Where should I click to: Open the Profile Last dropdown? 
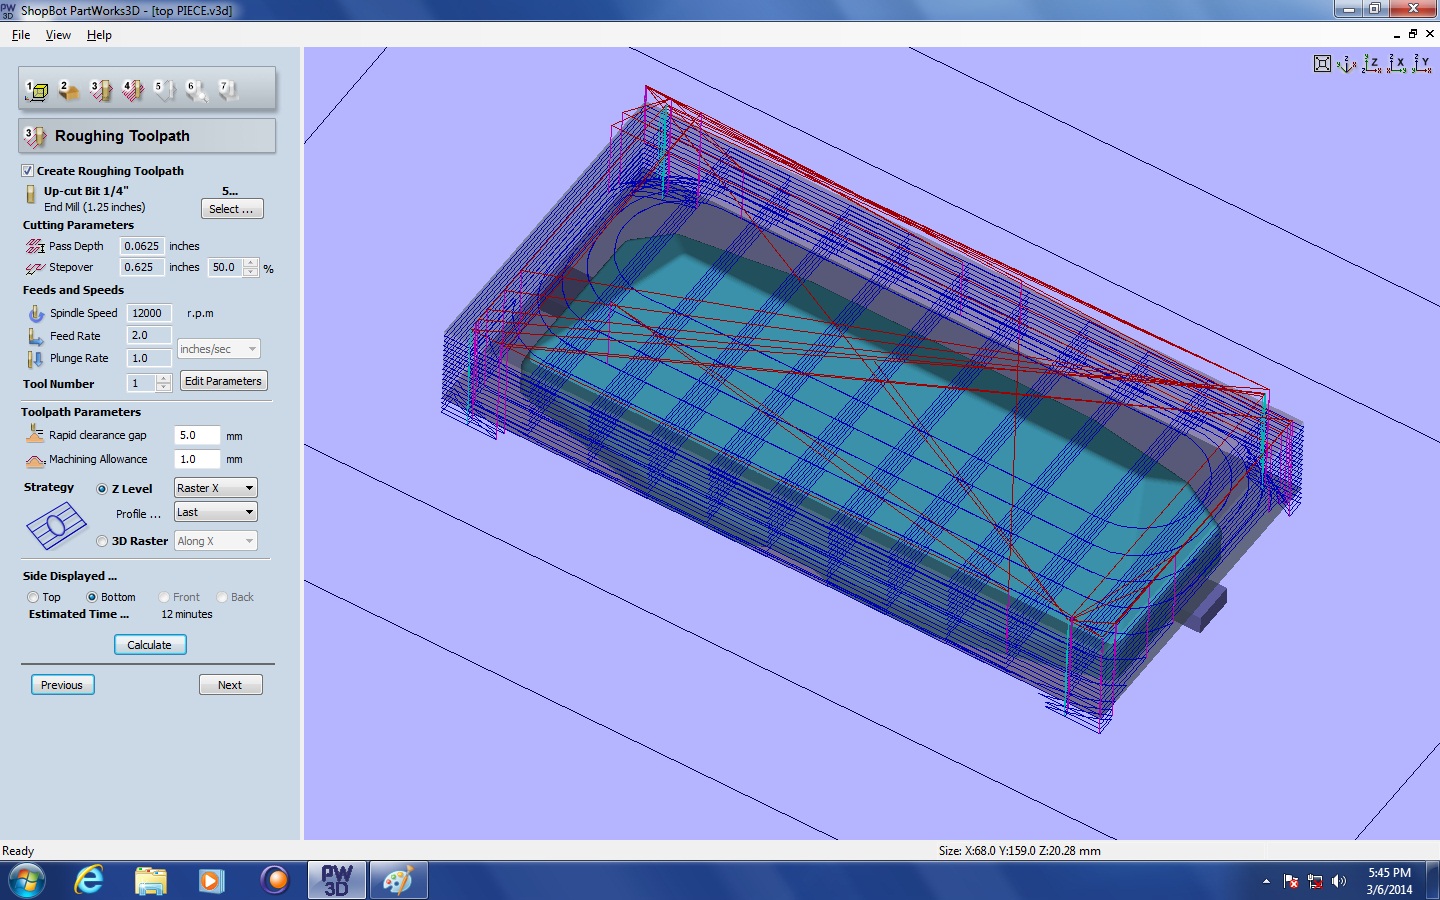(216, 512)
